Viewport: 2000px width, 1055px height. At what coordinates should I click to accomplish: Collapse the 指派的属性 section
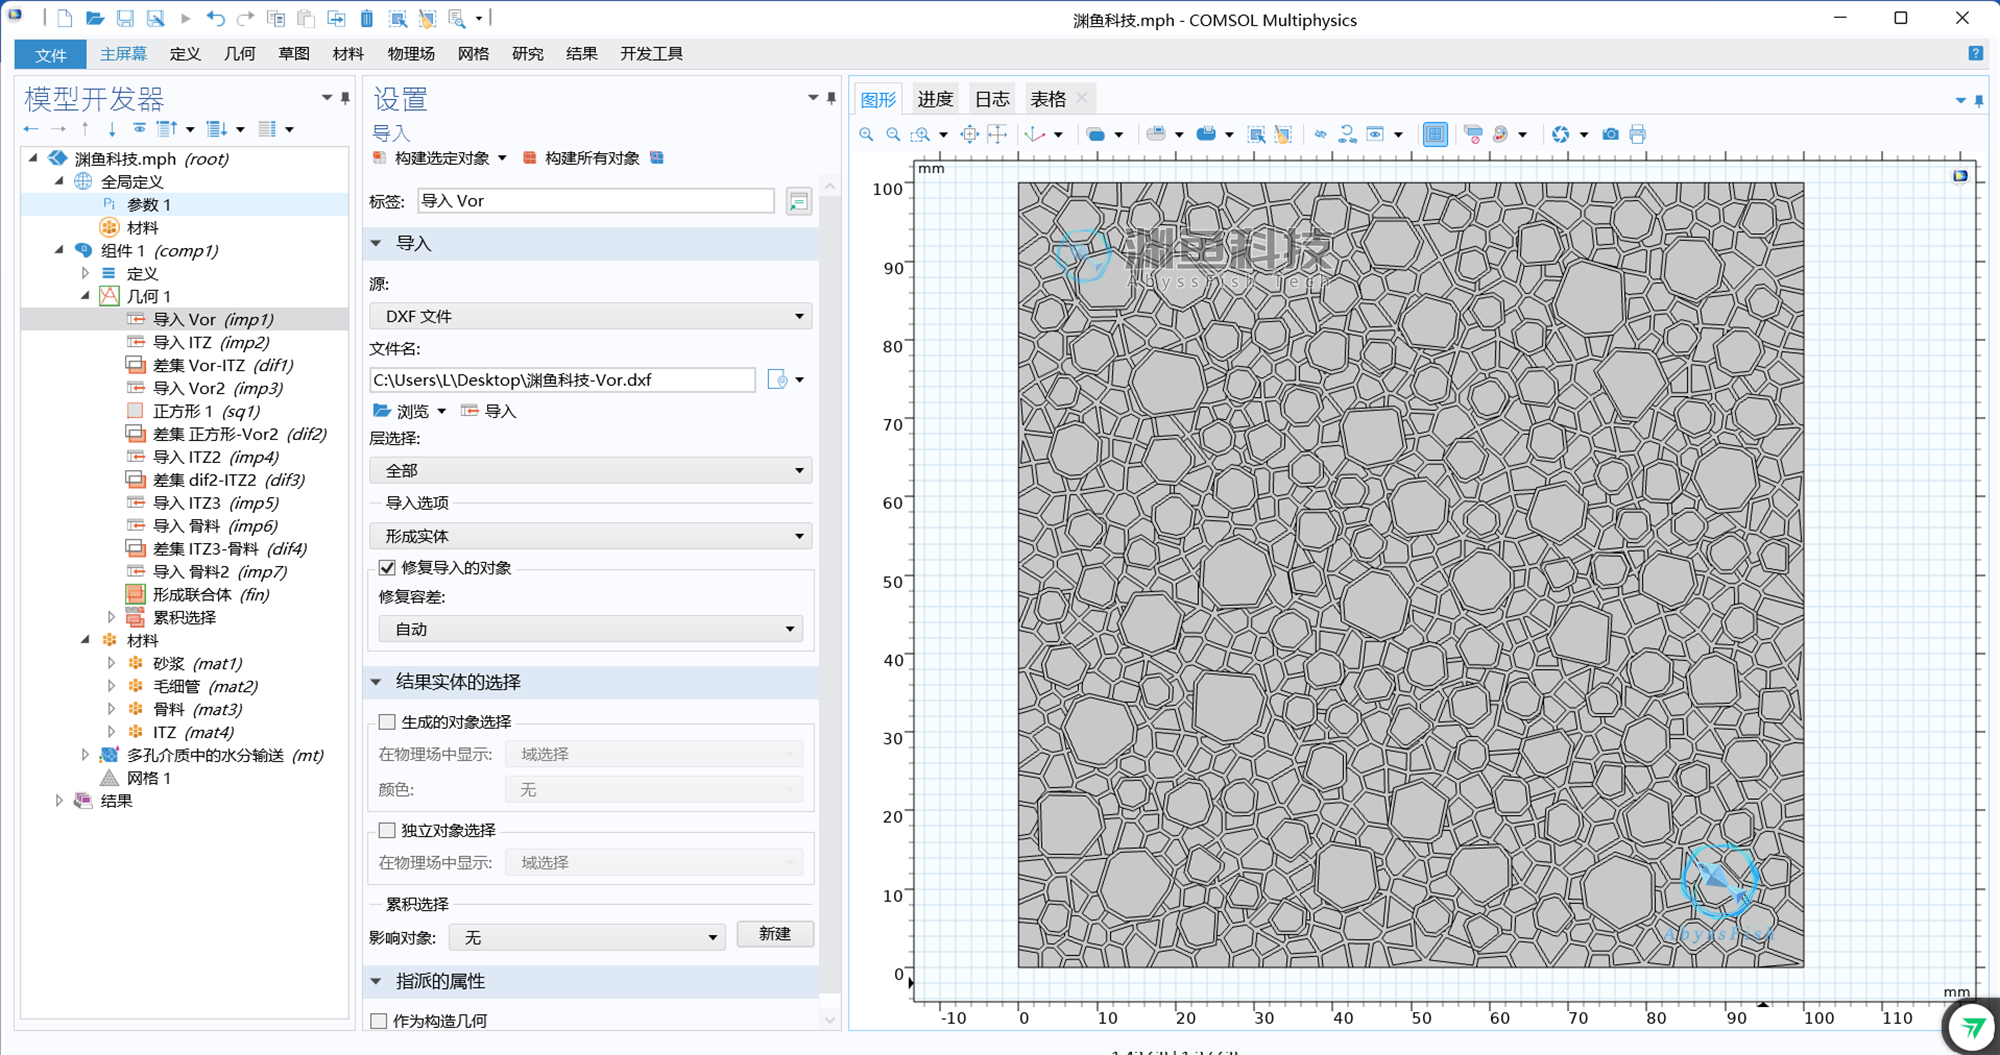coord(377,981)
